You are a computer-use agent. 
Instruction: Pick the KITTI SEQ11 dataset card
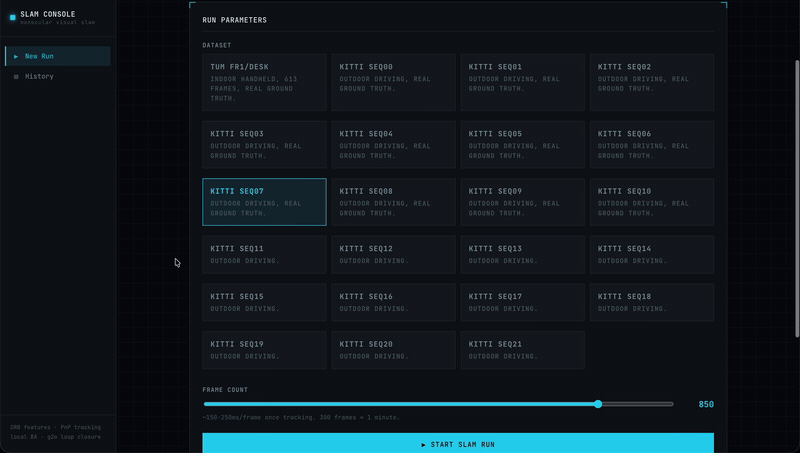[x=264, y=255]
